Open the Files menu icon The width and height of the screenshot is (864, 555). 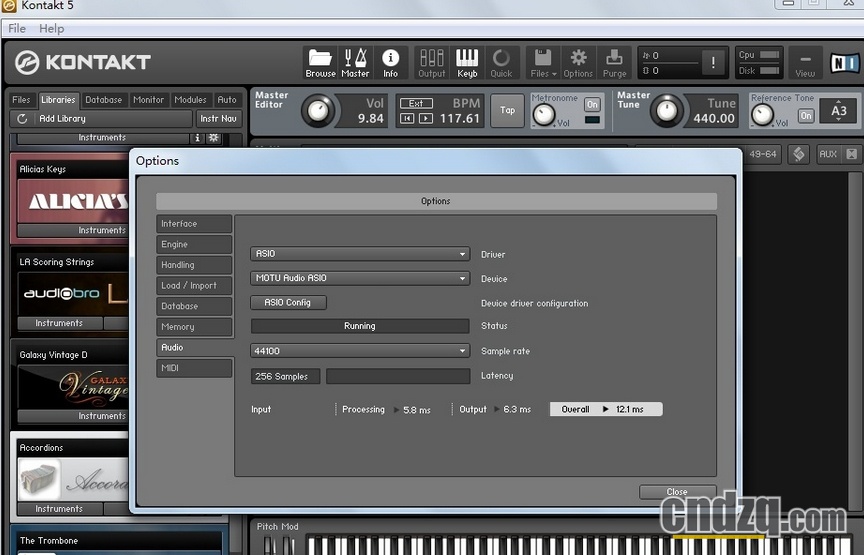(543, 63)
